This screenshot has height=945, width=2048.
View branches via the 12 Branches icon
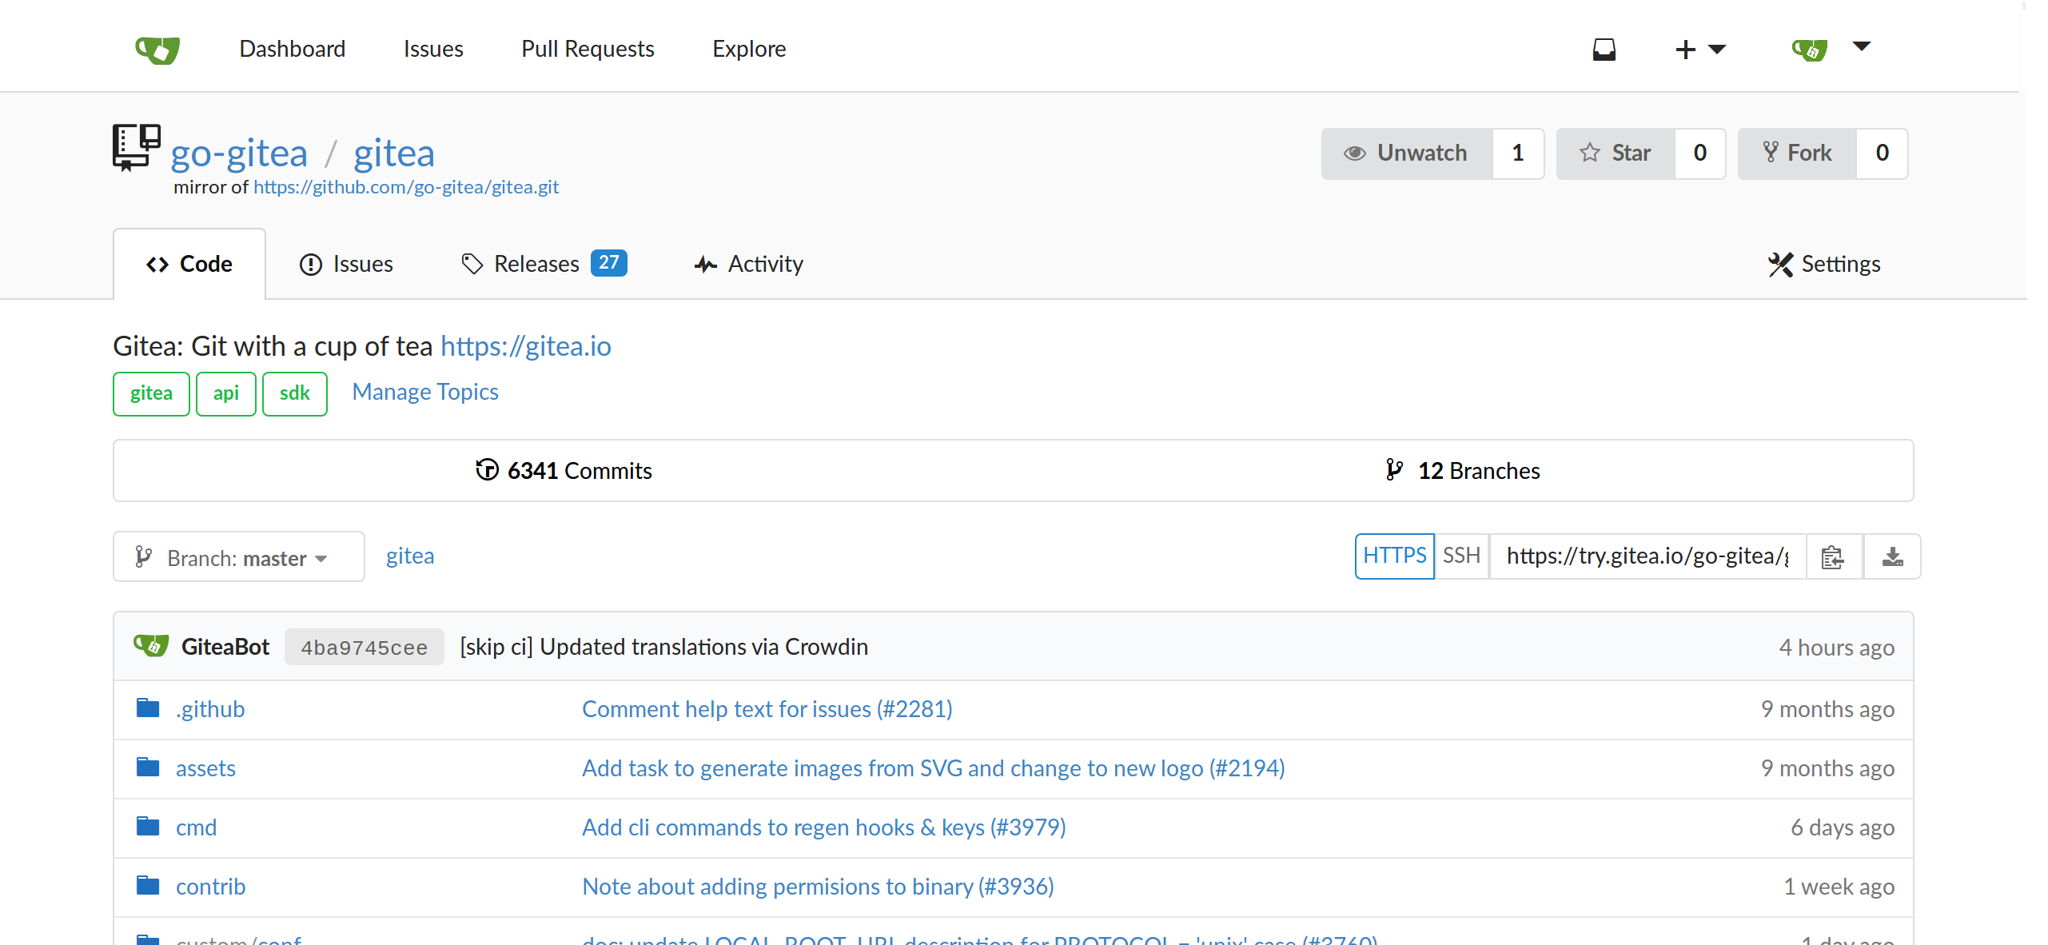[x=1393, y=470]
